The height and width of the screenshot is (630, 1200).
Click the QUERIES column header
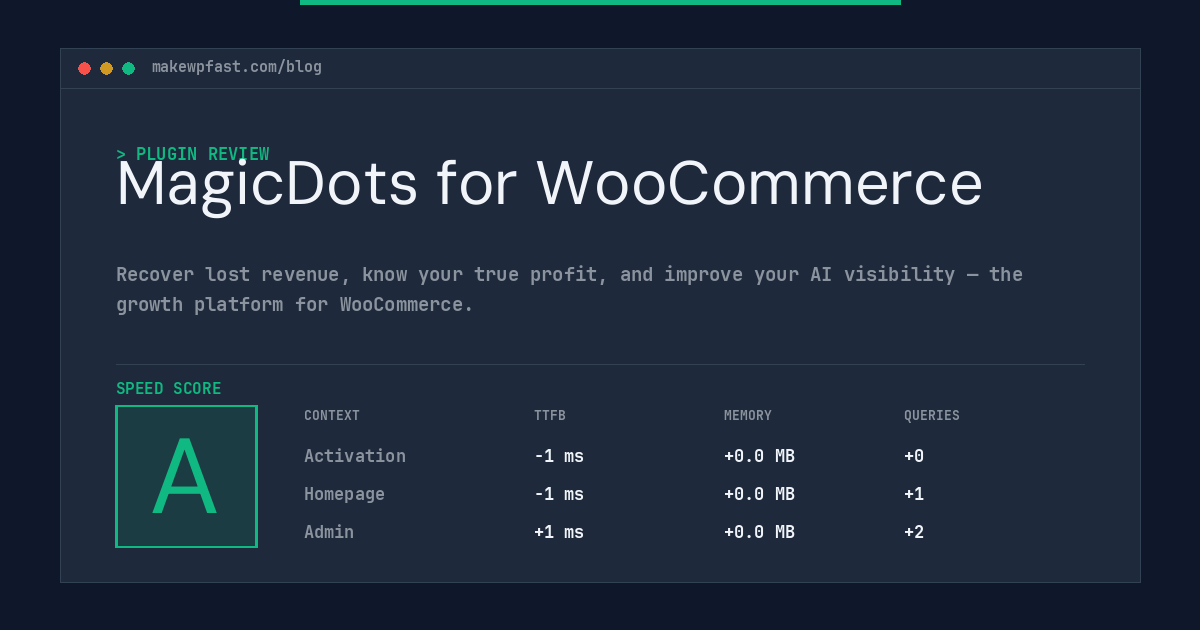932,416
